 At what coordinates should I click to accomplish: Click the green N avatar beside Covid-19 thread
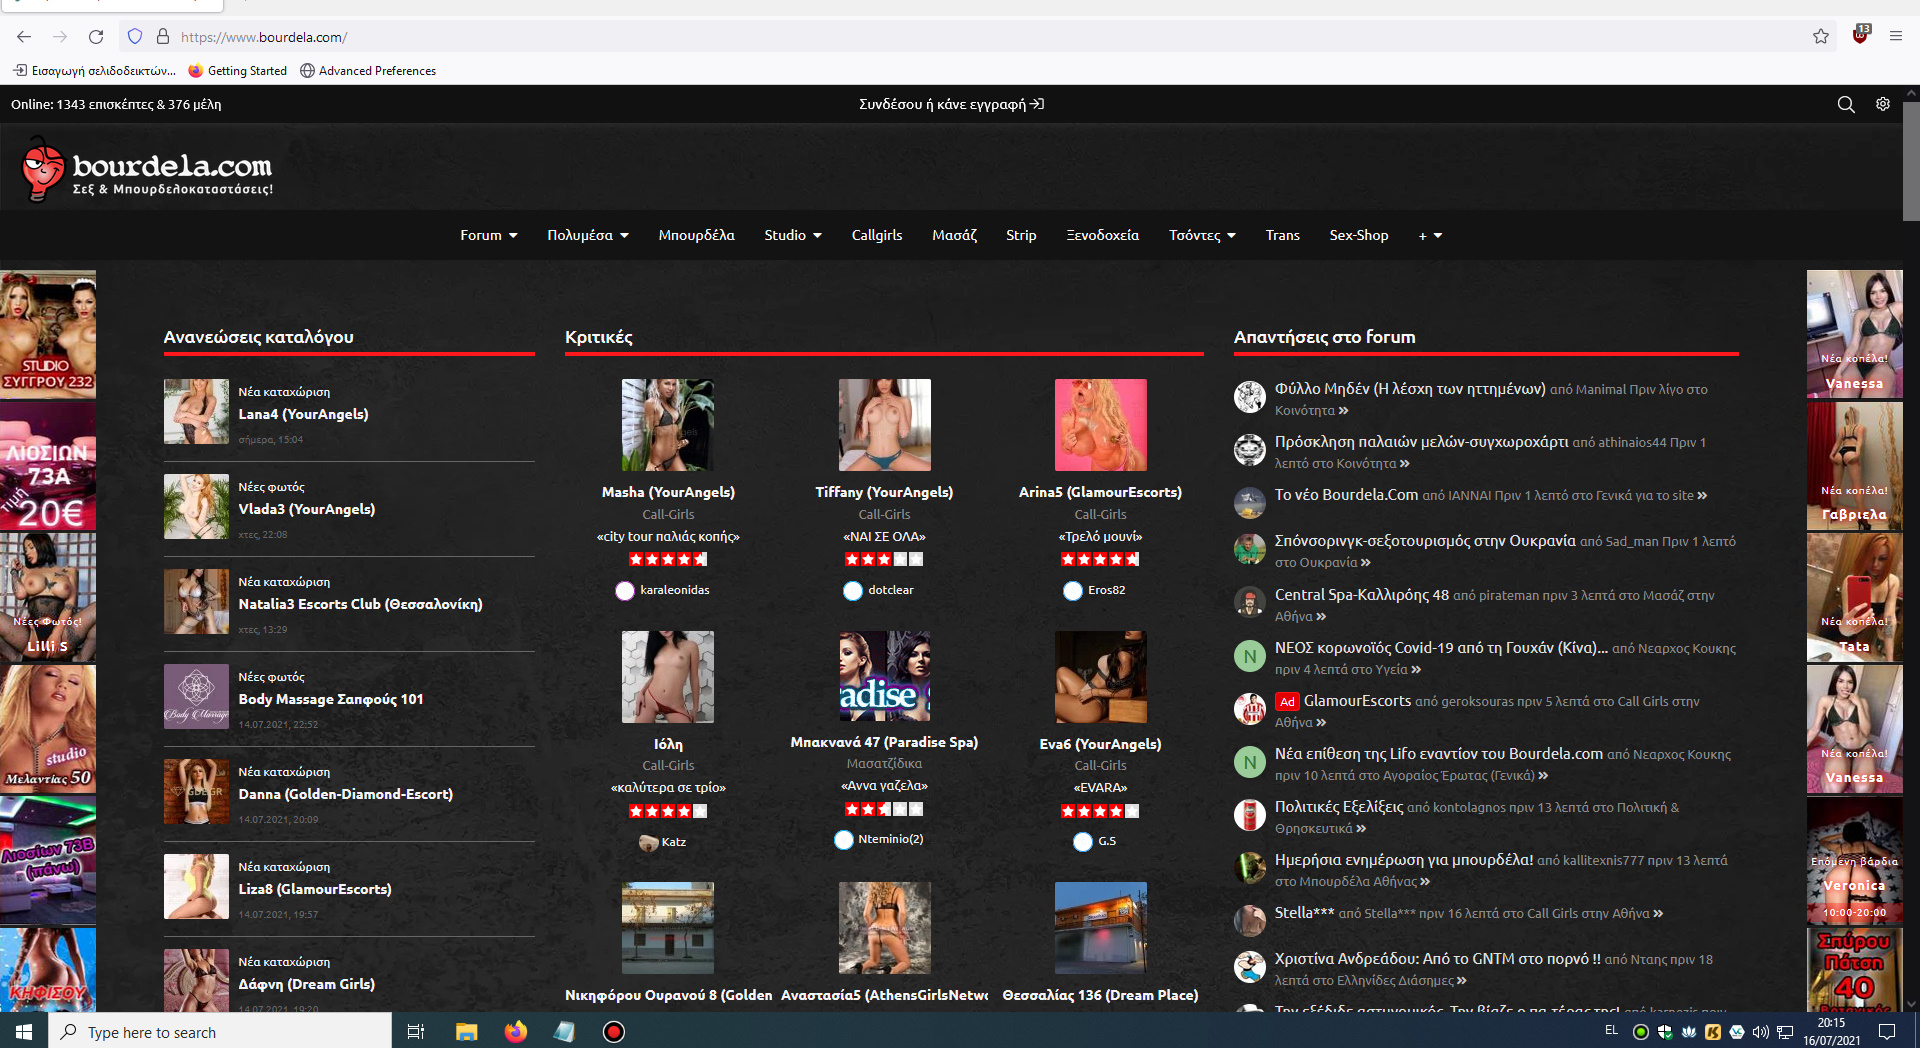[1249, 656]
